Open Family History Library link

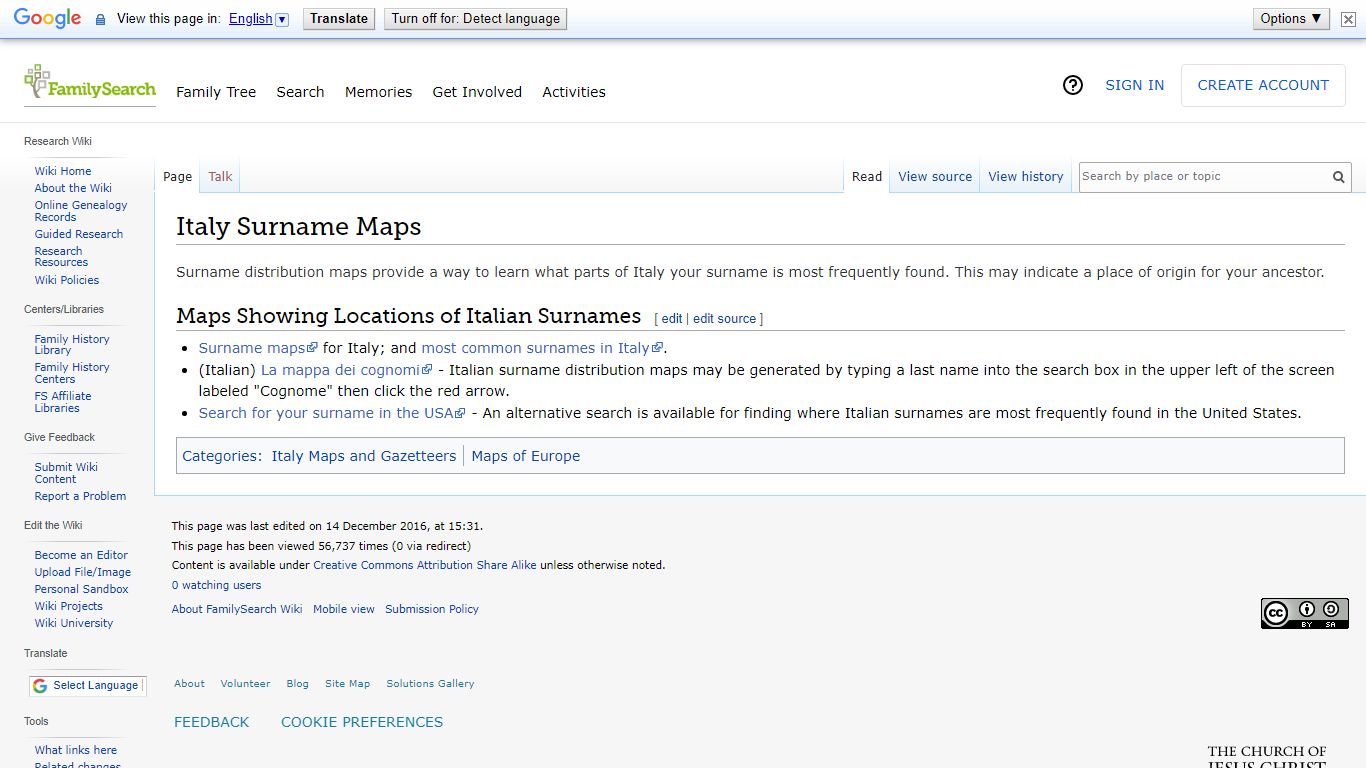[72, 345]
